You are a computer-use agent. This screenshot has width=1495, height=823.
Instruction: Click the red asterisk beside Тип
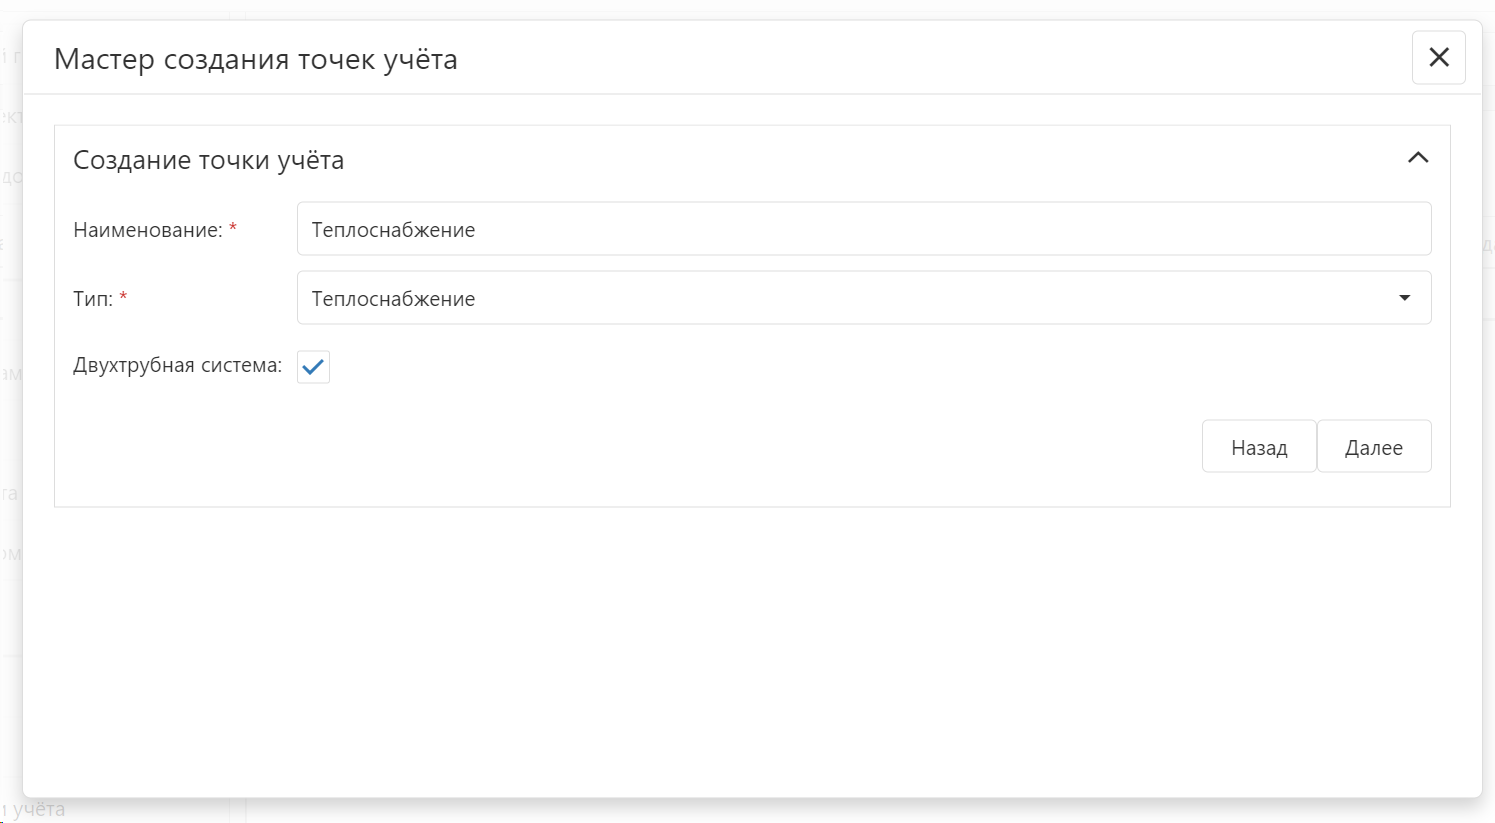(x=123, y=298)
